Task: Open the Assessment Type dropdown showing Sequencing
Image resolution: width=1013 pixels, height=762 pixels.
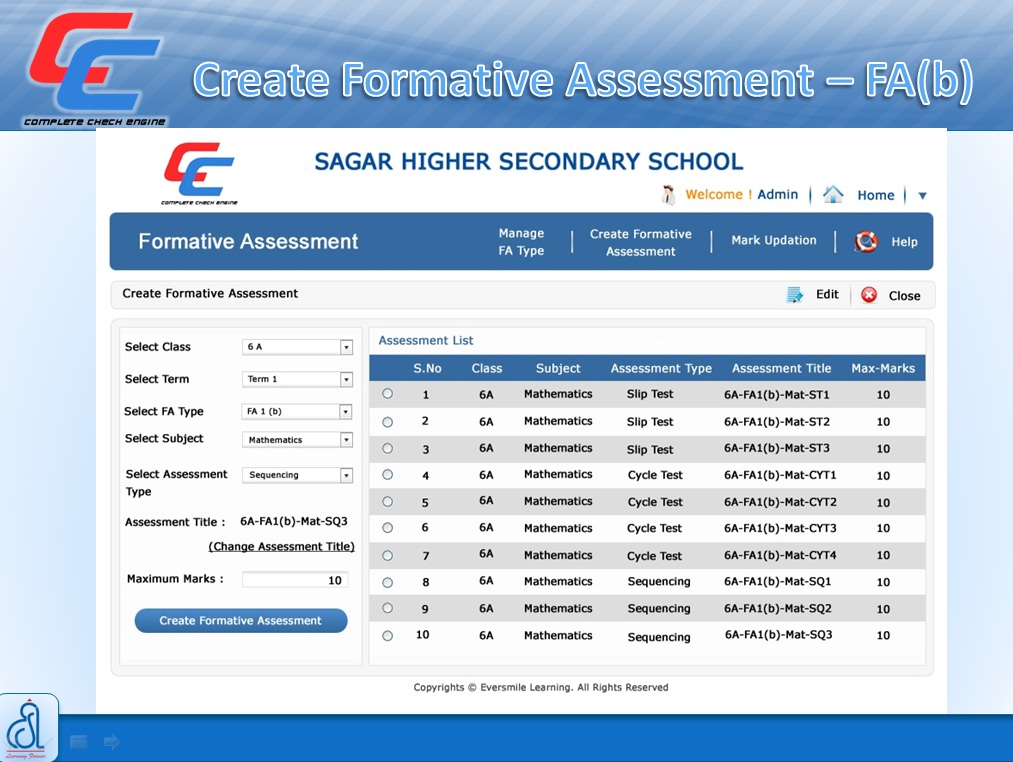Action: pyautogui.click(x=297, y=475)
